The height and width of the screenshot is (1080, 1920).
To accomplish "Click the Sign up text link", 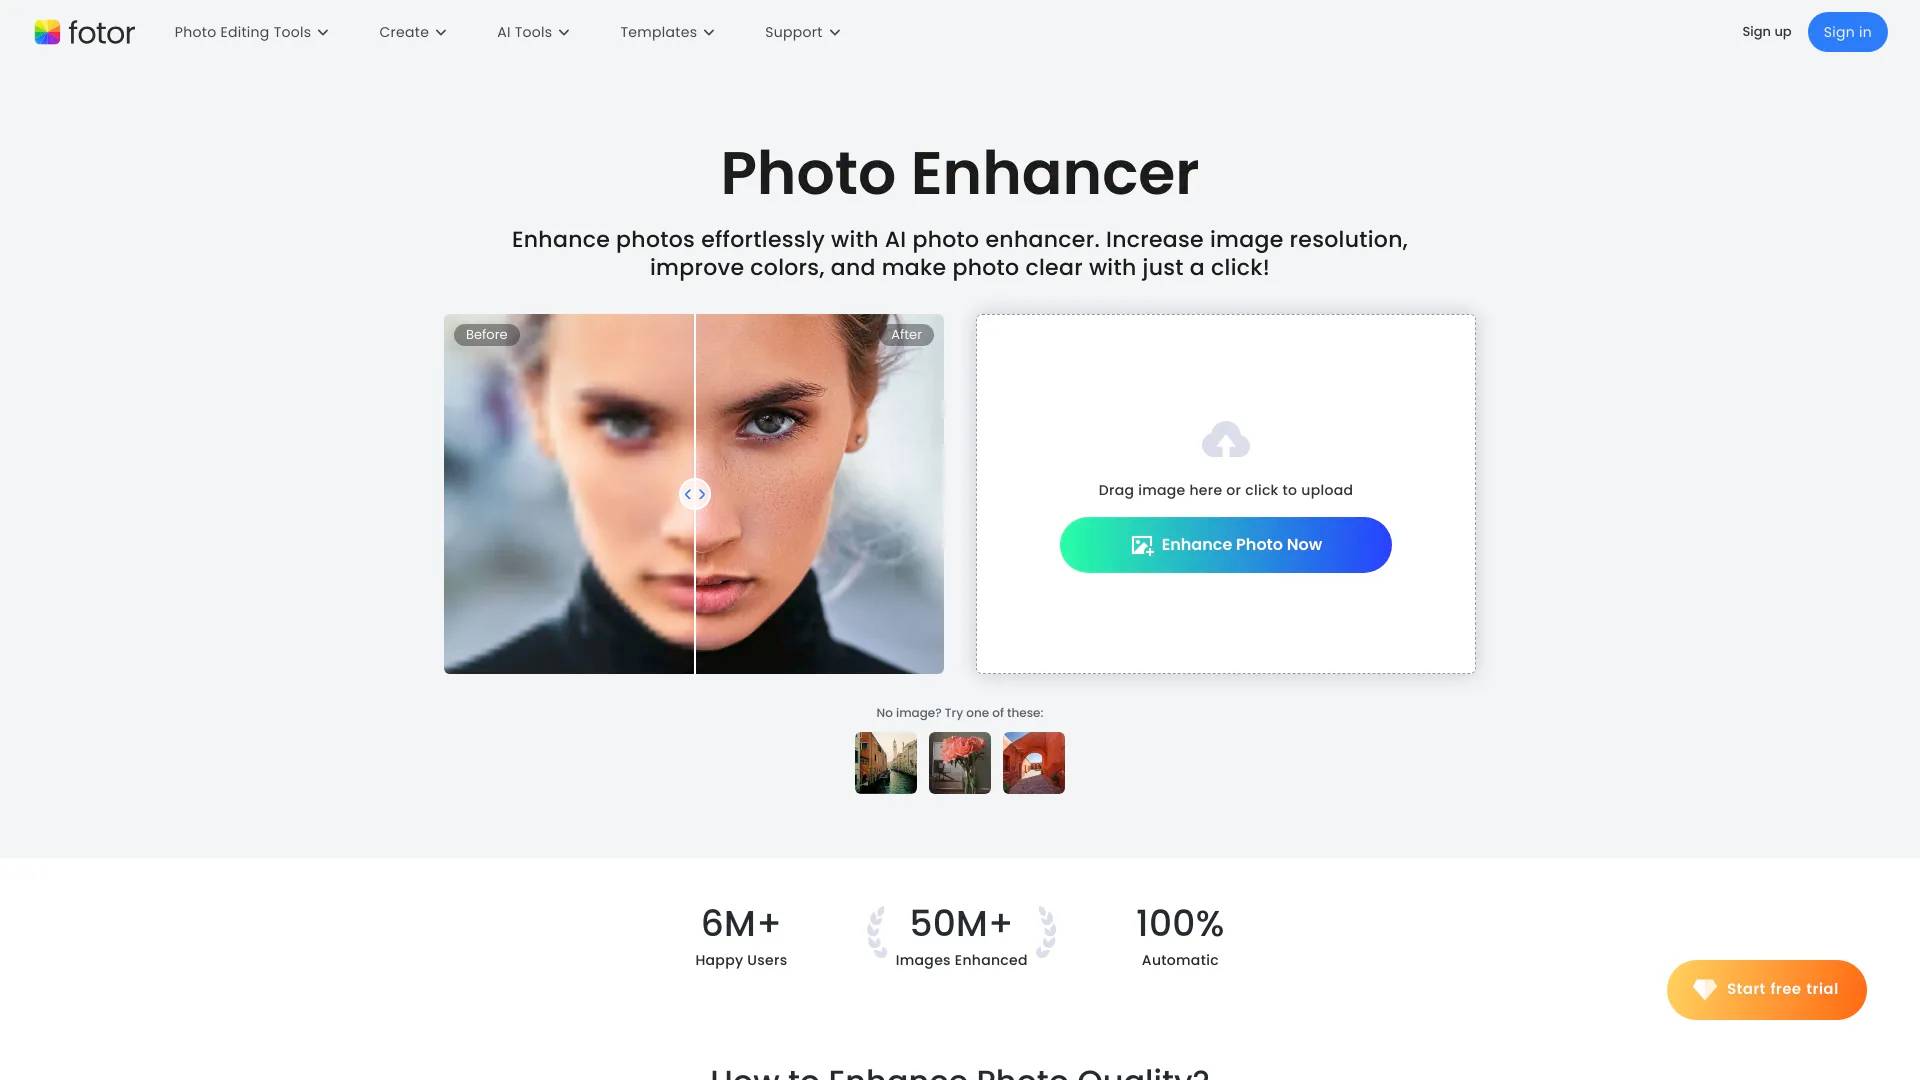I will (1766, 32).
